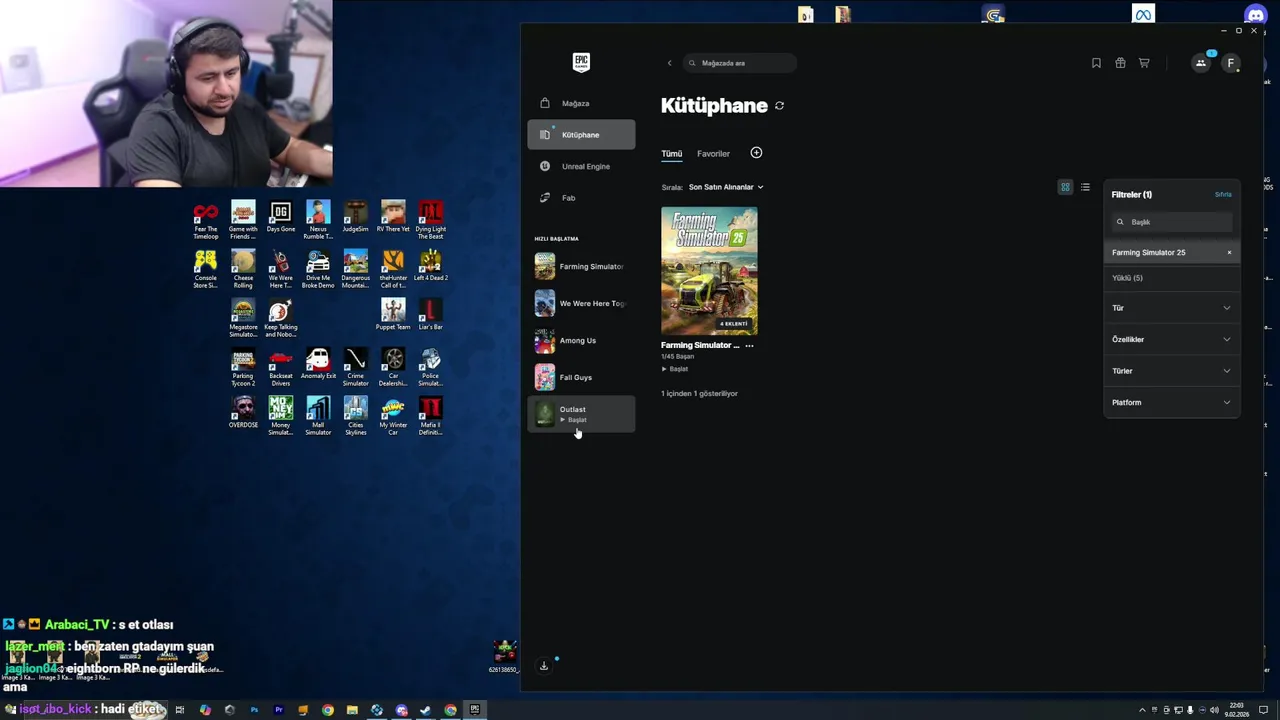Expand the Türler filter section

(x=1171, y=371)
